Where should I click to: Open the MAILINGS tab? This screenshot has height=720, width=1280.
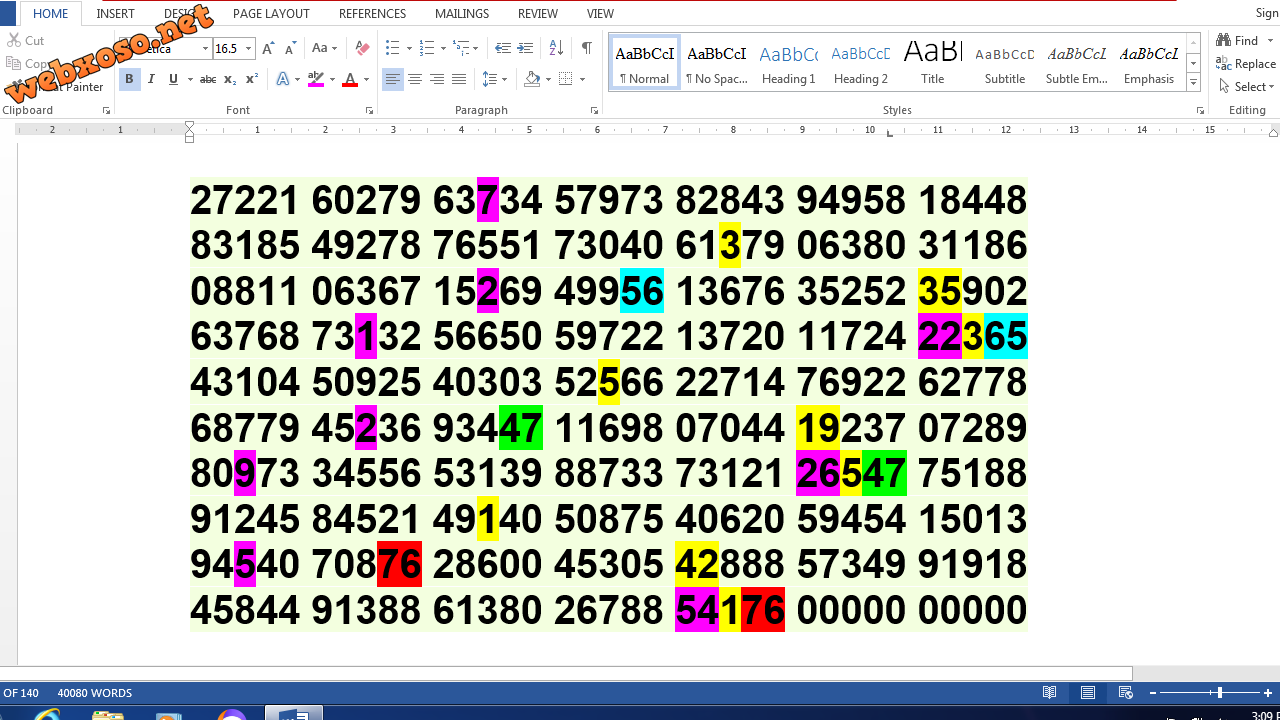[x=462, y=14]
